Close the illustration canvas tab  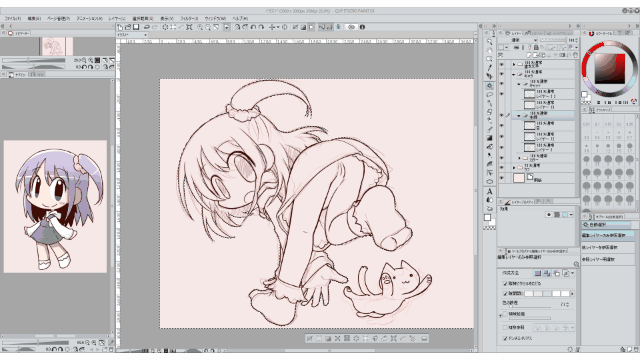pos(145,35)
